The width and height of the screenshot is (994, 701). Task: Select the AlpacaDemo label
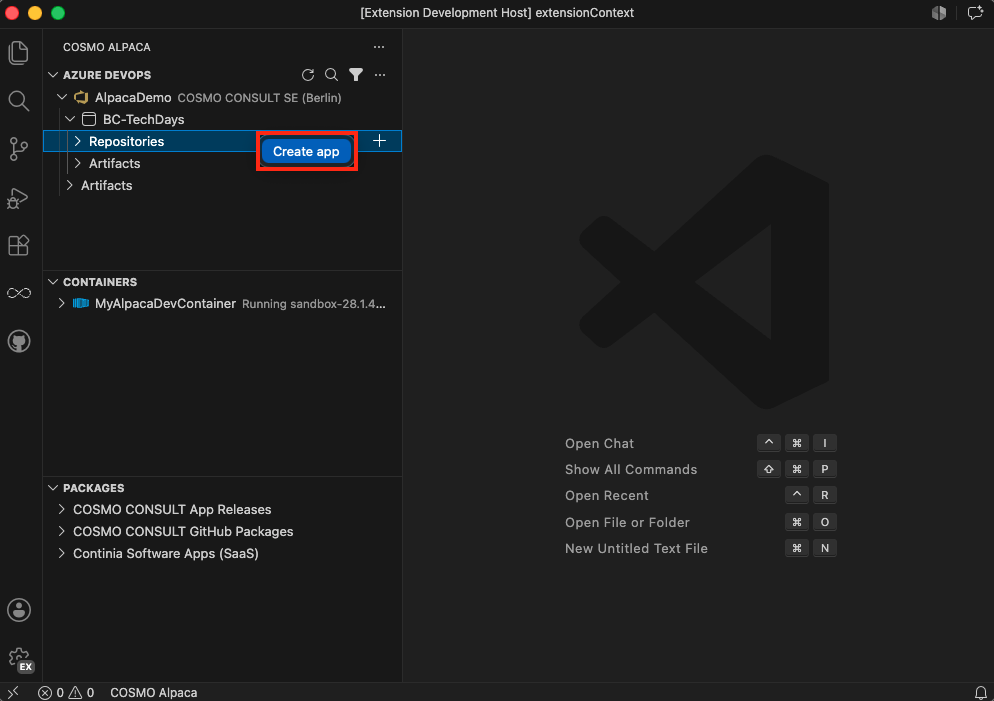point(133,98)
